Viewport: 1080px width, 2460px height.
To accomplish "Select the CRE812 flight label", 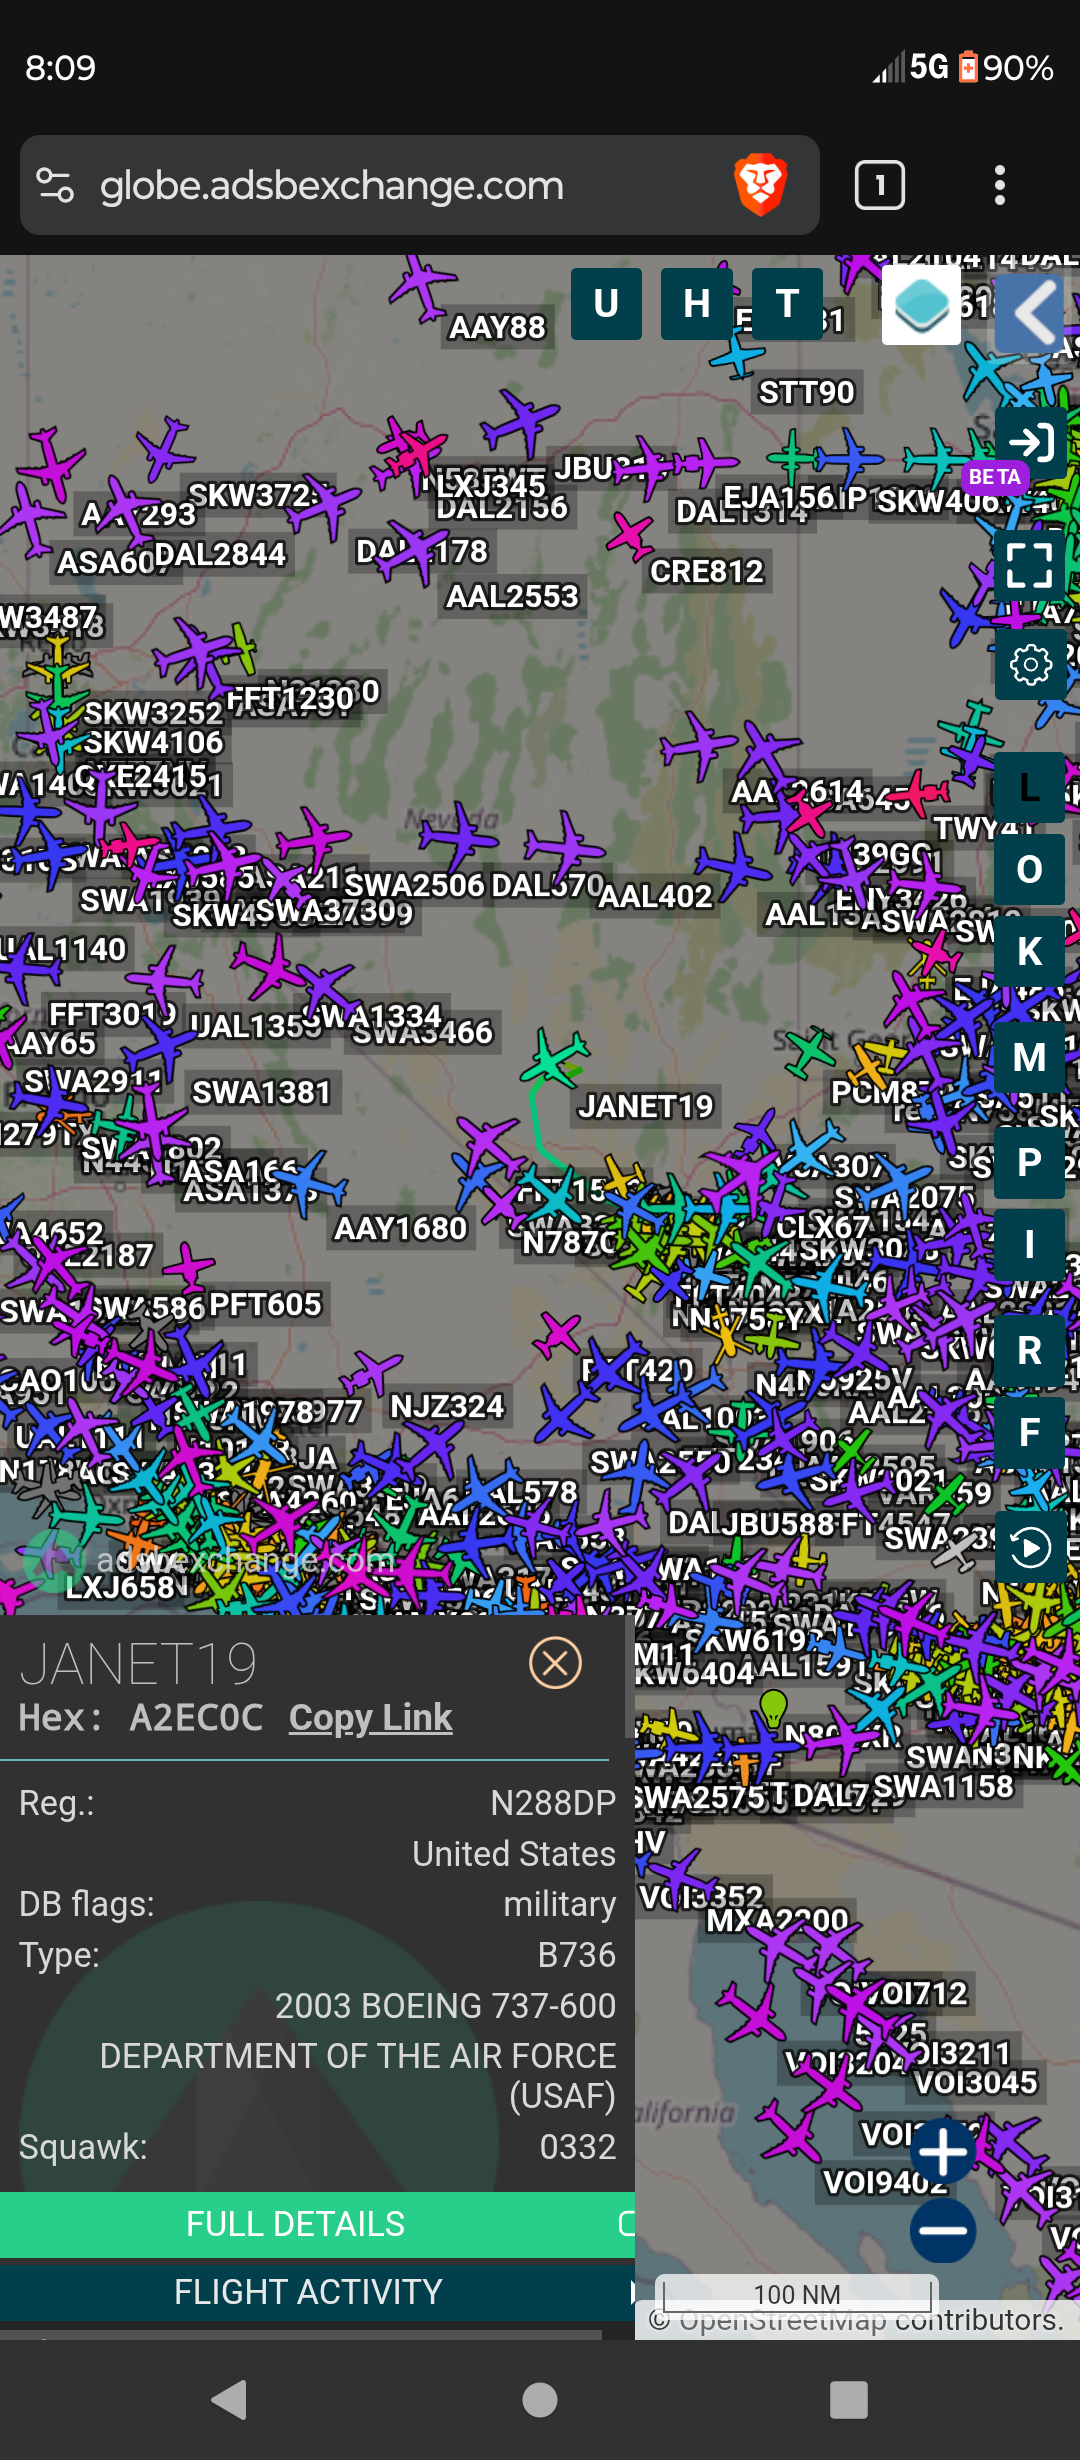I will point(706,571).
